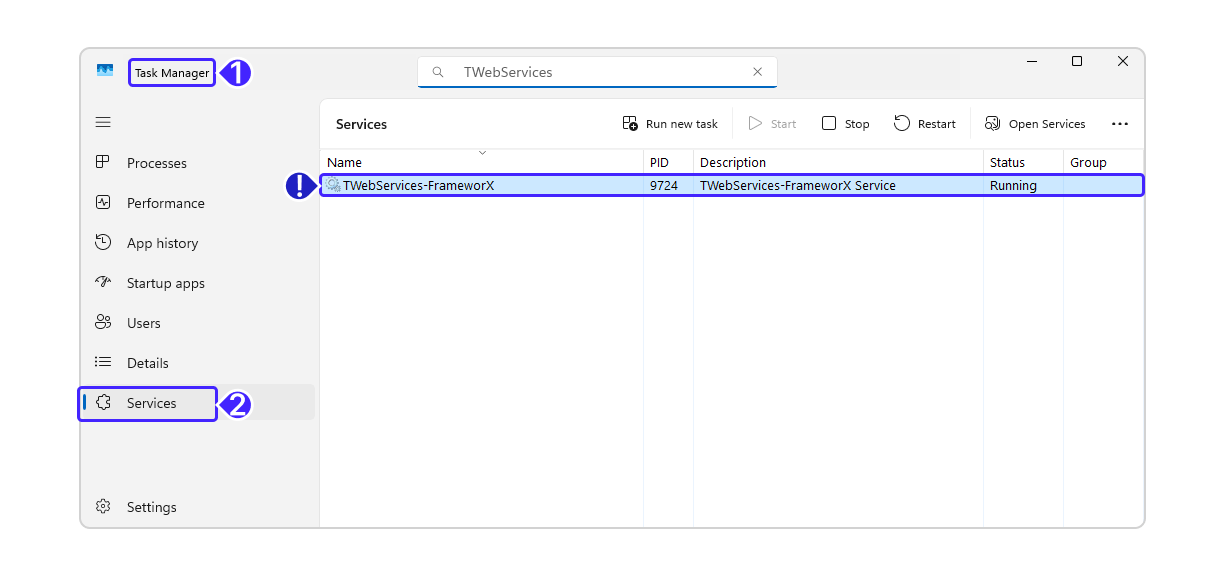Click the Run new task icon

coord(630,123)
